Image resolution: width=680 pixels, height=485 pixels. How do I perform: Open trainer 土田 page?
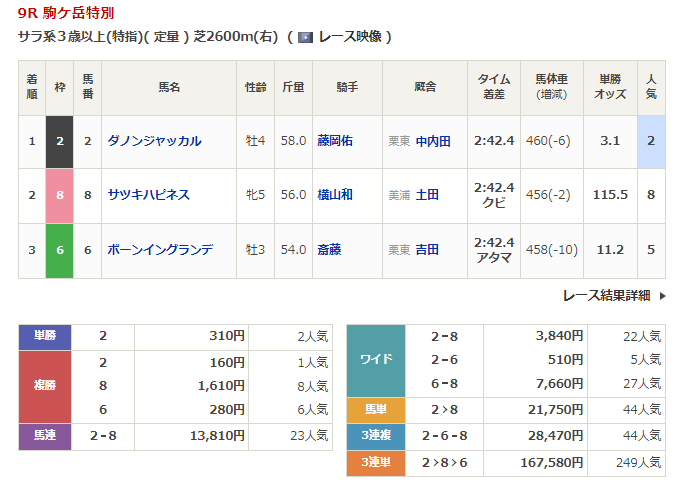click(427, 195)
